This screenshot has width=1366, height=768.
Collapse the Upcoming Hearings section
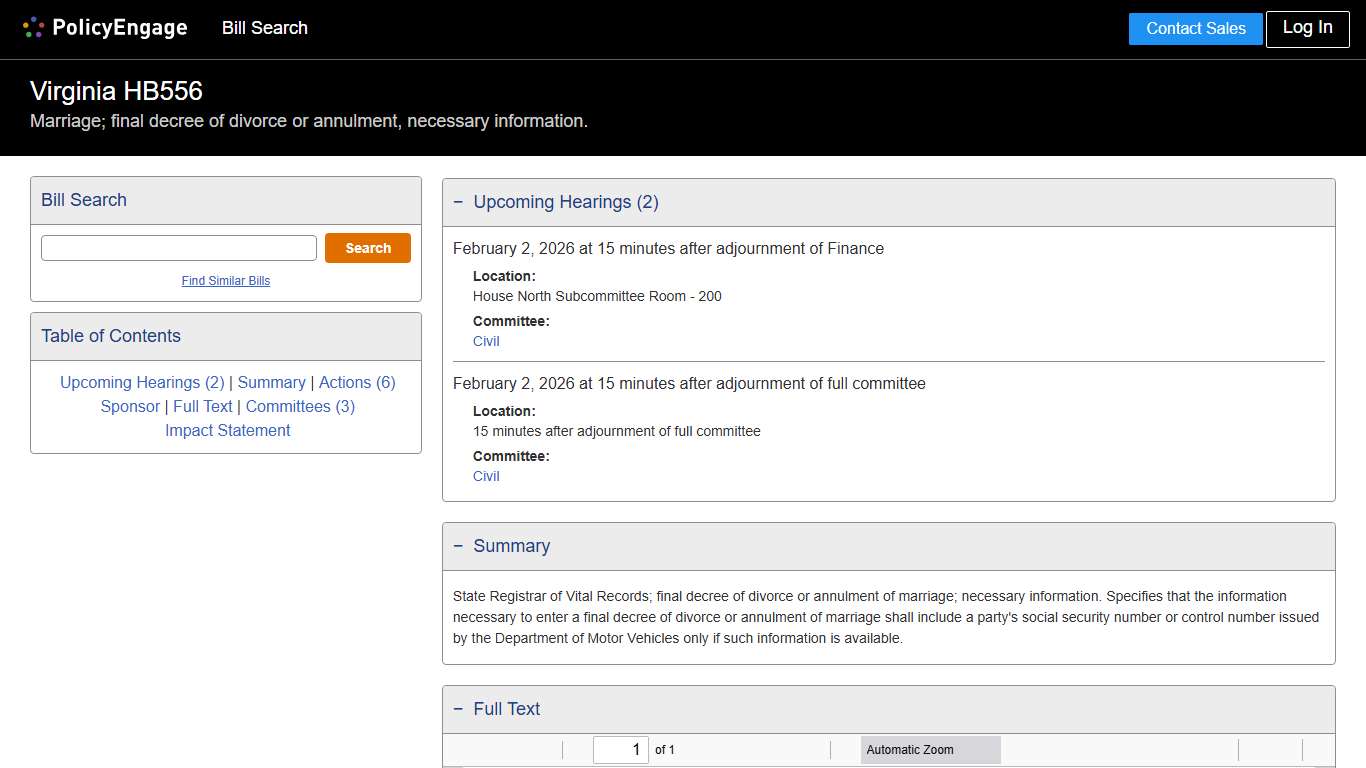coord(459,202)
